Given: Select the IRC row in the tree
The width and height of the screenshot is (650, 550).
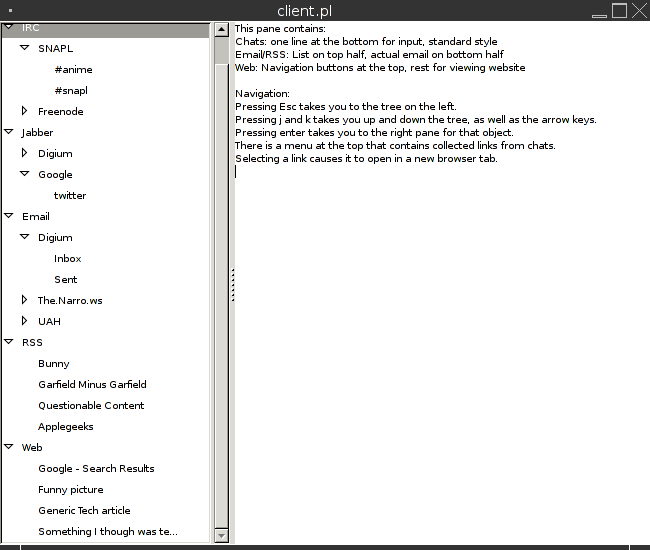Looking at the screenshot, I should [106, 29].
